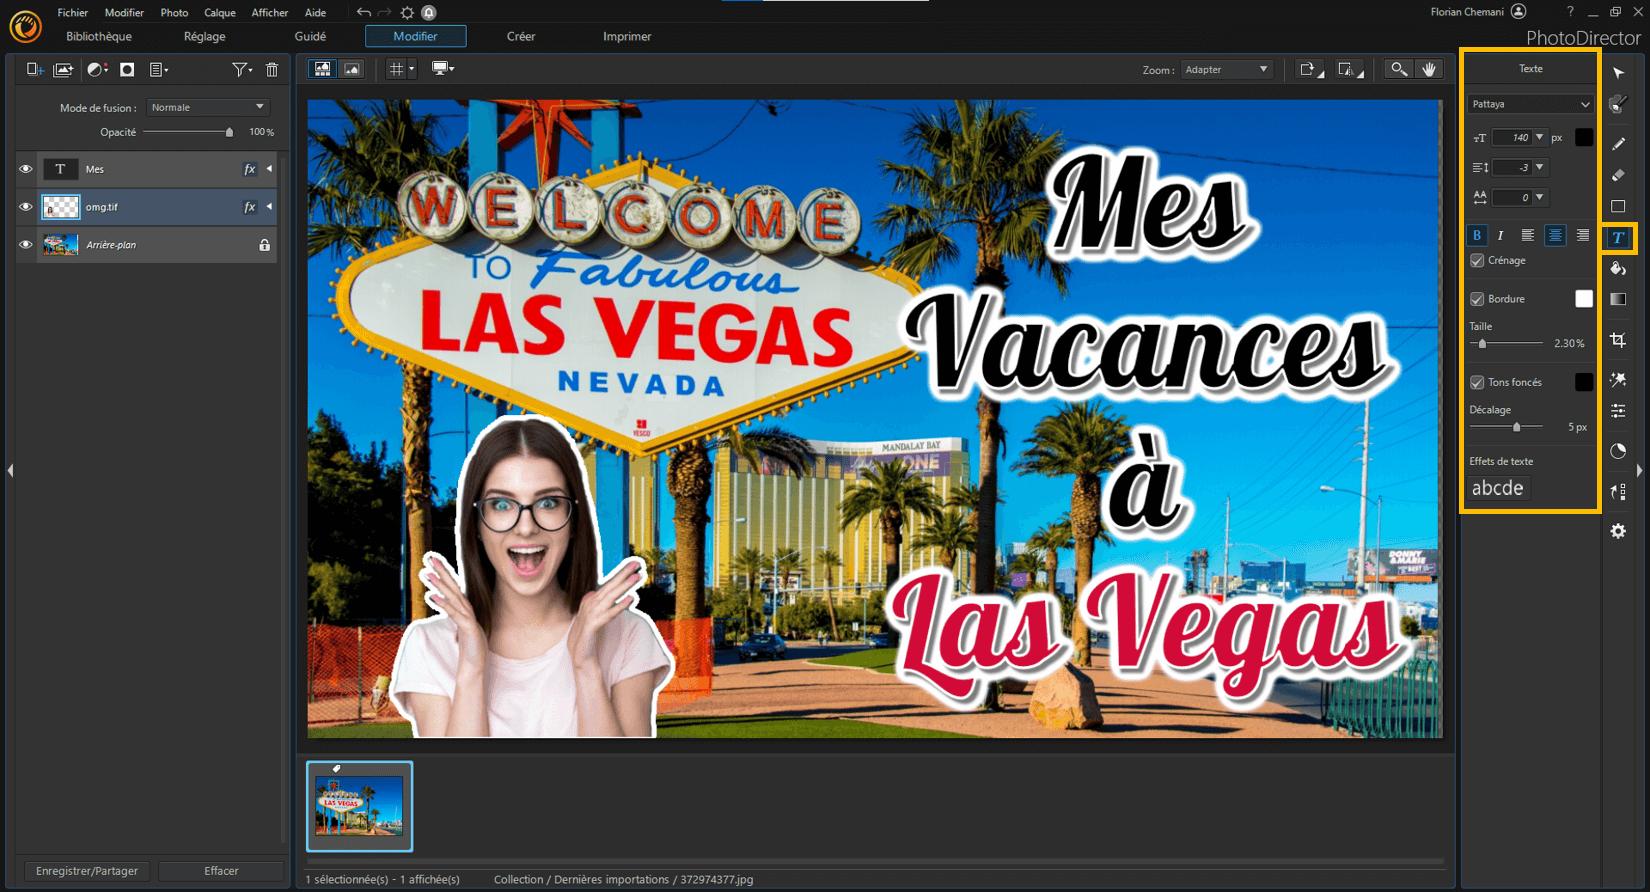Uncheck the Tons foncés checkbox
Image resolution: width=1650 pixels, height=892 pixels.
click(x=1477, y=382)
